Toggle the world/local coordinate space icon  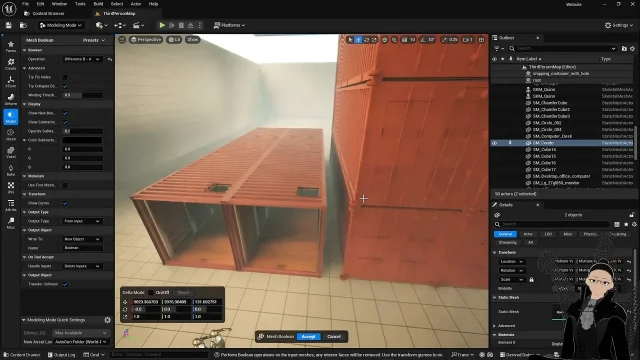click(384, 40)
